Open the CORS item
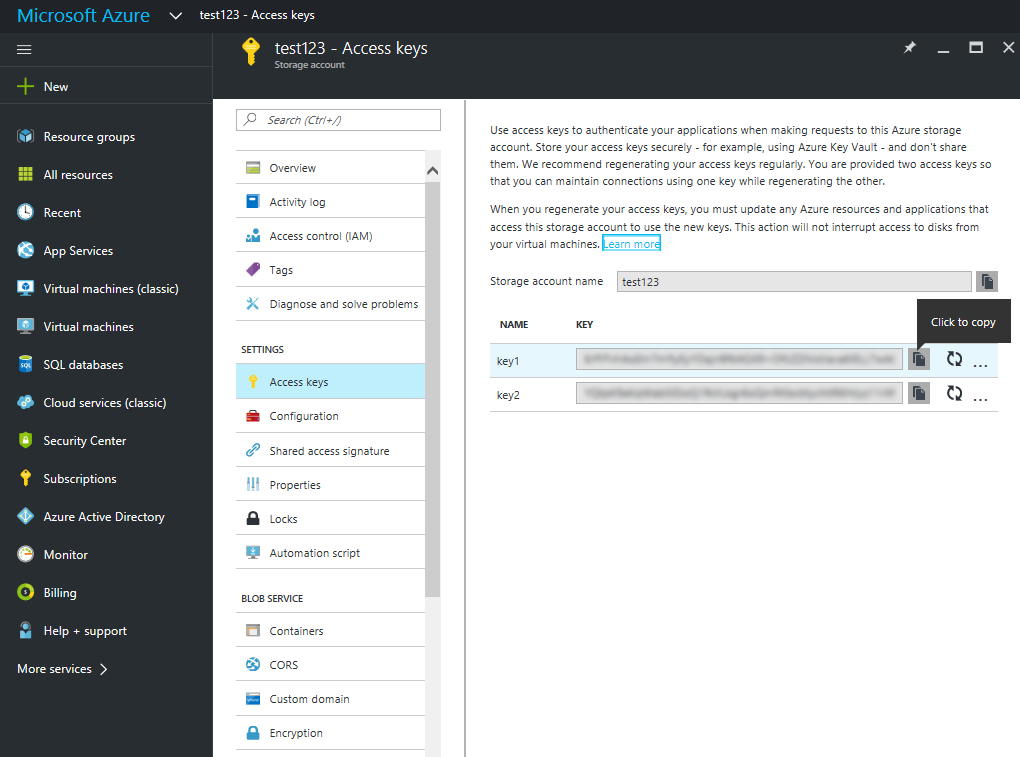Viewport: 1020px width, 757px height. click(x=330, y=665)
